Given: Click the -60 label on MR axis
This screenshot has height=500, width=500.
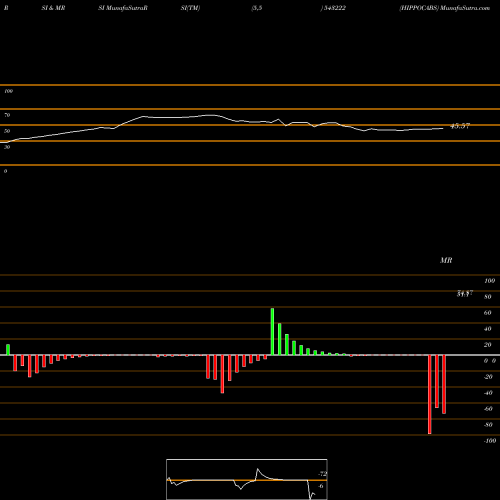Looking at the screenshot, I should [488, 409].
